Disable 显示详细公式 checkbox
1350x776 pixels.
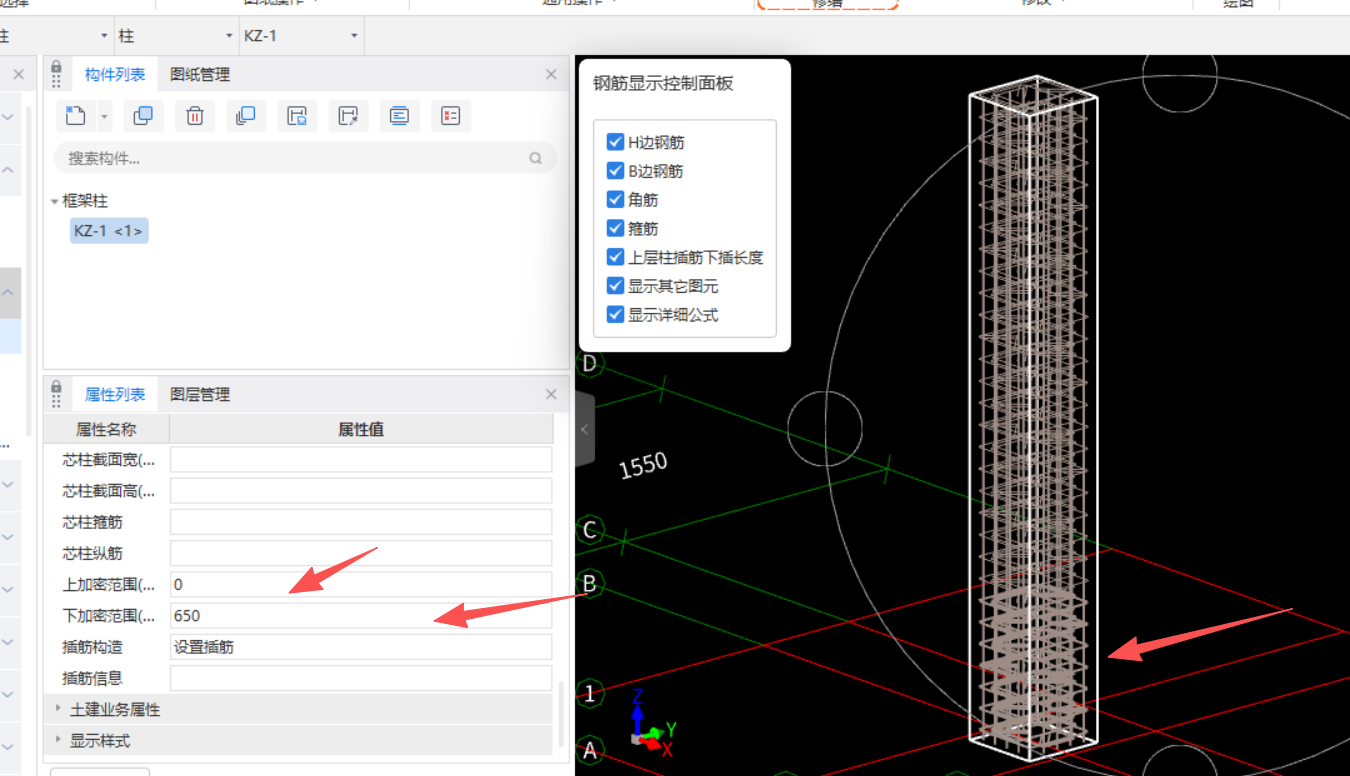pos(616,315)
